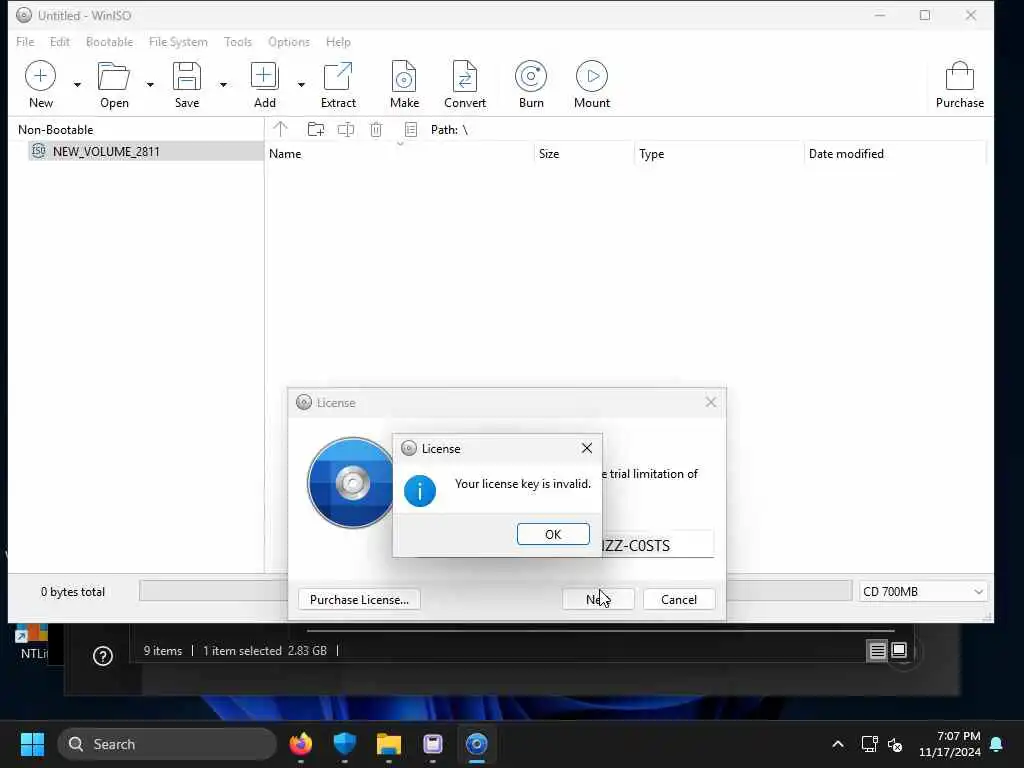Click the large icons view in Explorer window
Image resolution: width=1024 pixels, height=768 pixels.
899,650
